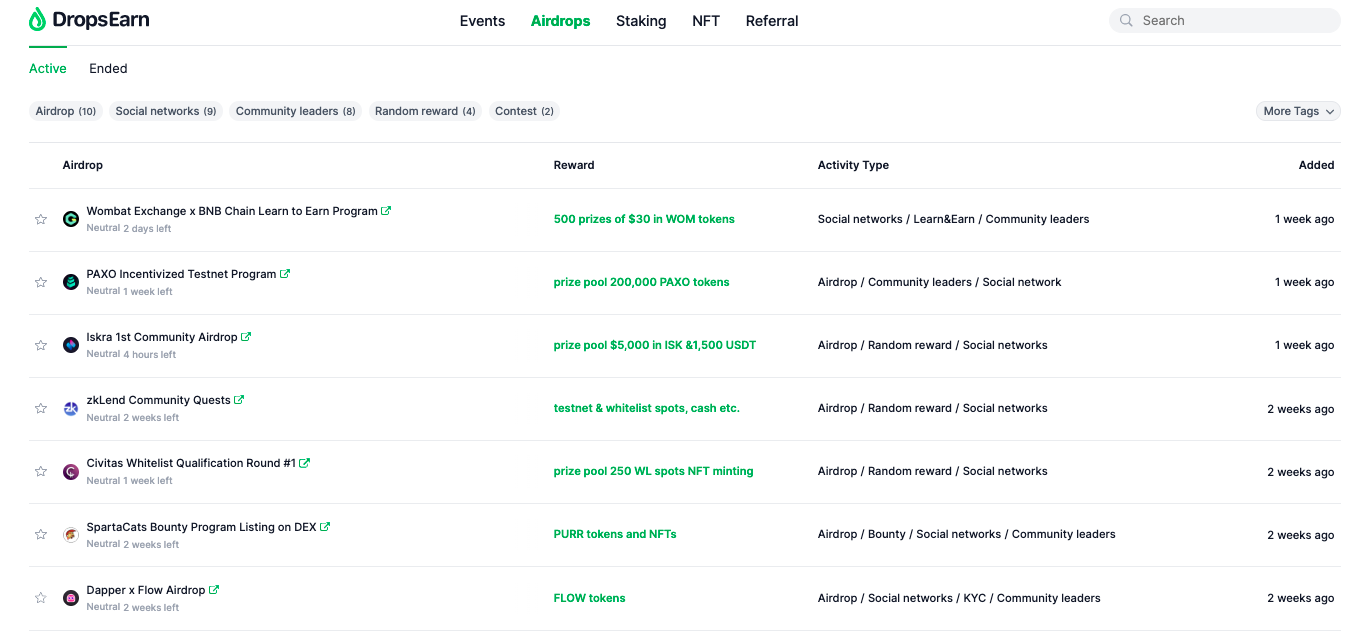Click reward 'prize pool 200,000 PAXO tokens'
1362x631 pixels.
pos(642,282)
